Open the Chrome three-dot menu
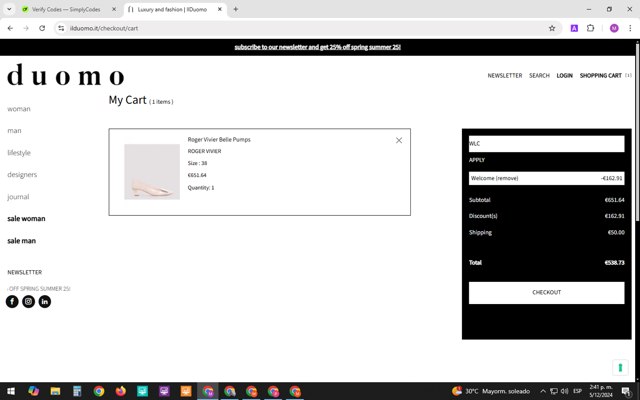The height and width of the screenshot is (400, 640). click(x=630, y=28)
